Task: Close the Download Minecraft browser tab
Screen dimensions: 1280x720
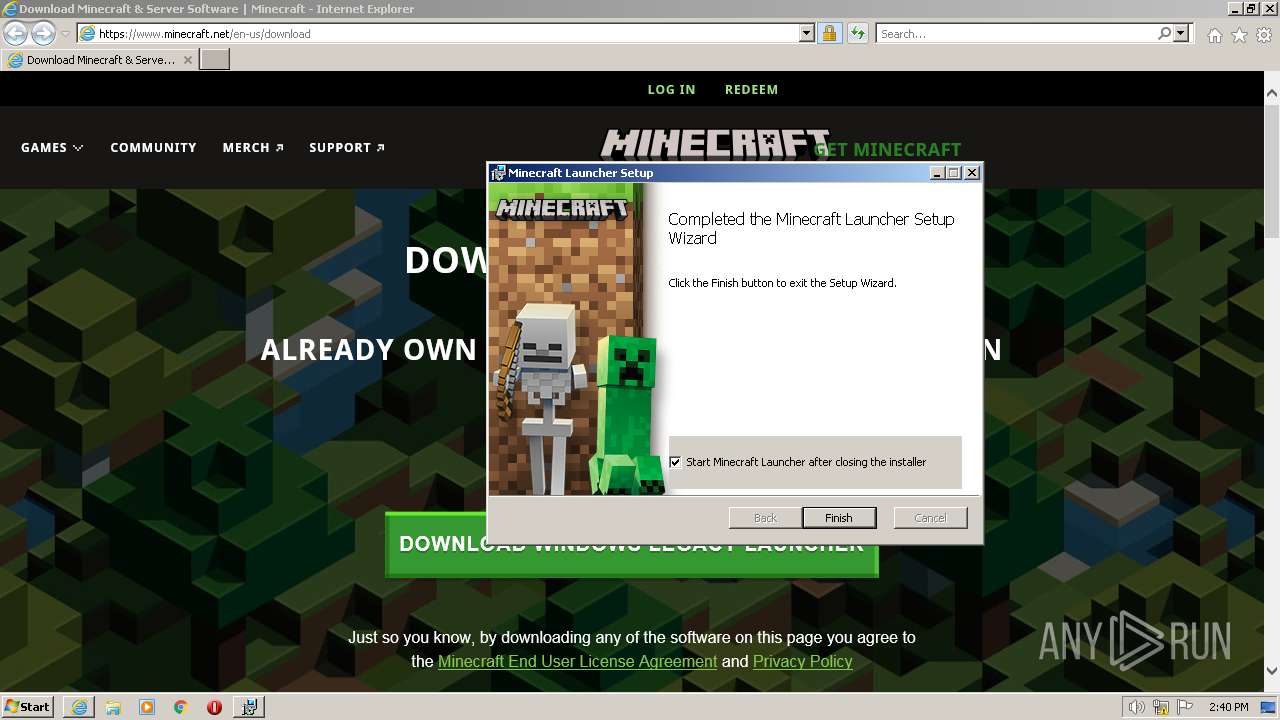Action: click(187, 60)
